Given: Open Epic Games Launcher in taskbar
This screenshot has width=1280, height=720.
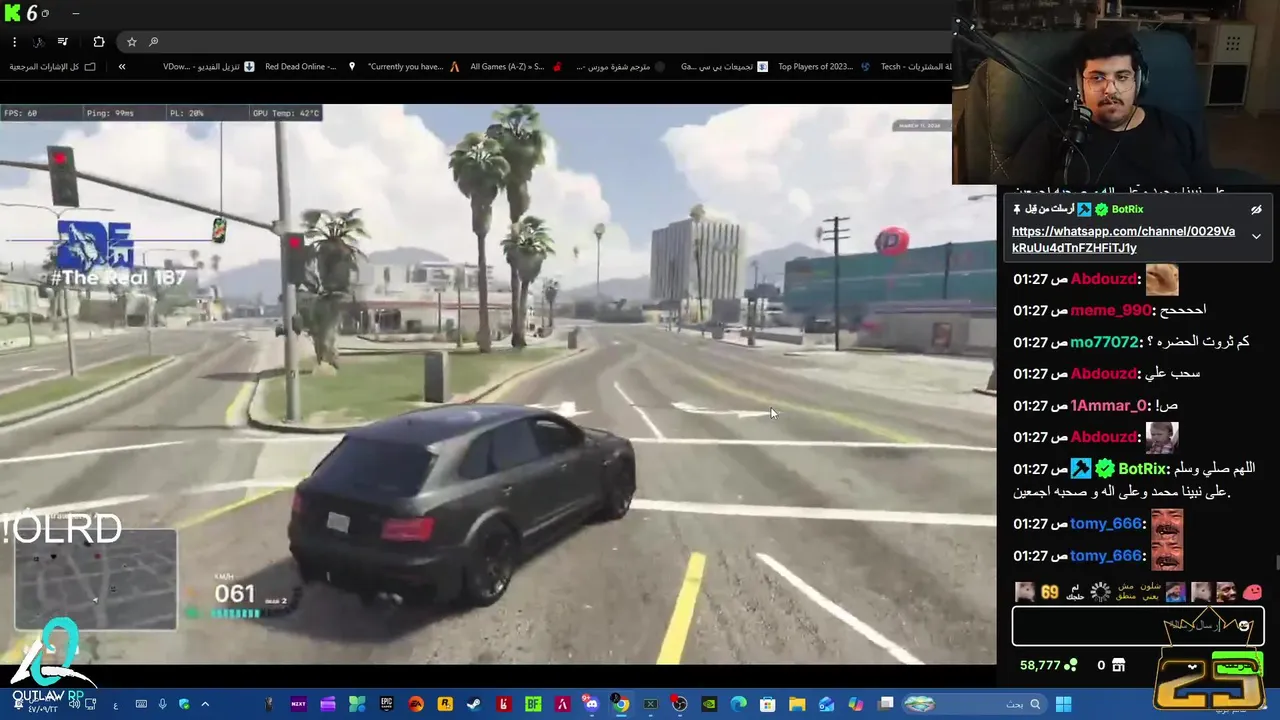Looking at the screenshot, I should click(386, 704).
